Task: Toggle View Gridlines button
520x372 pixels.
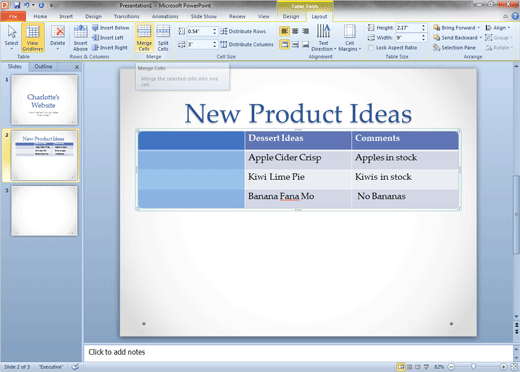Action: coord(33,38)
